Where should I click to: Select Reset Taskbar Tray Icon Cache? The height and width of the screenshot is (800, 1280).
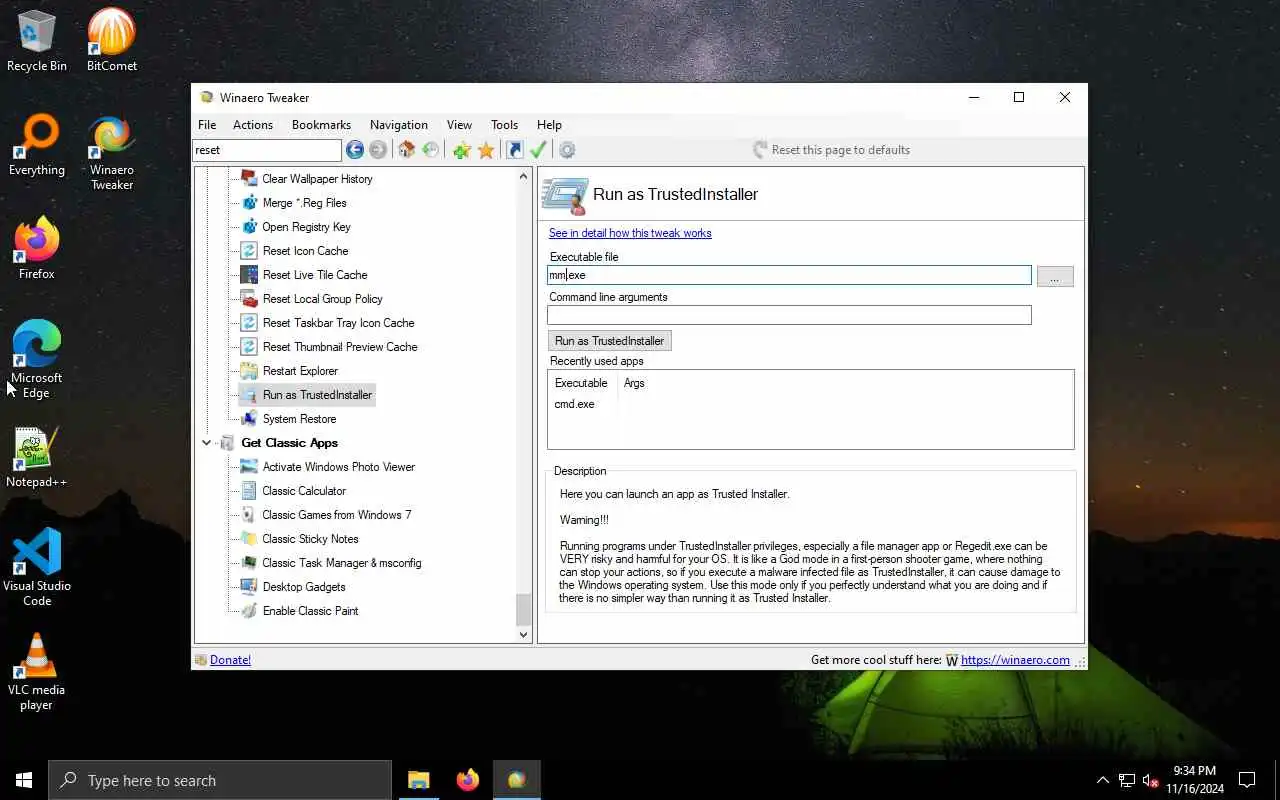[338, 323]
